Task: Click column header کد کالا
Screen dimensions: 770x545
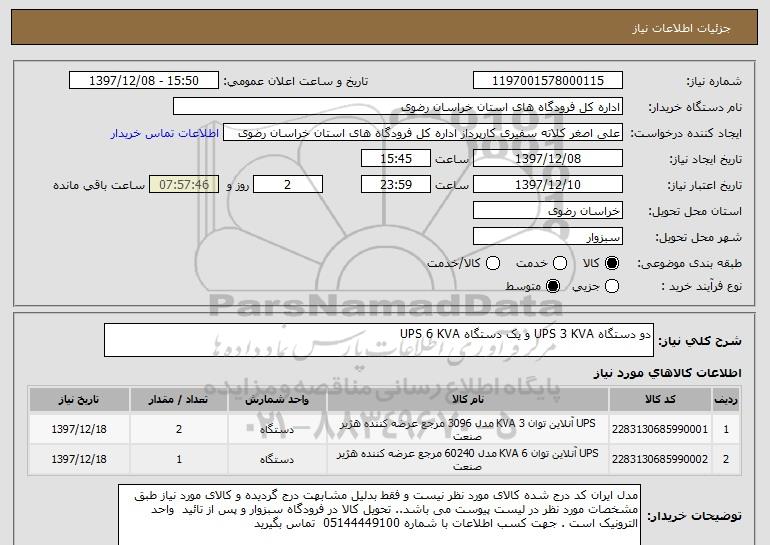Action: coord(660,400)
